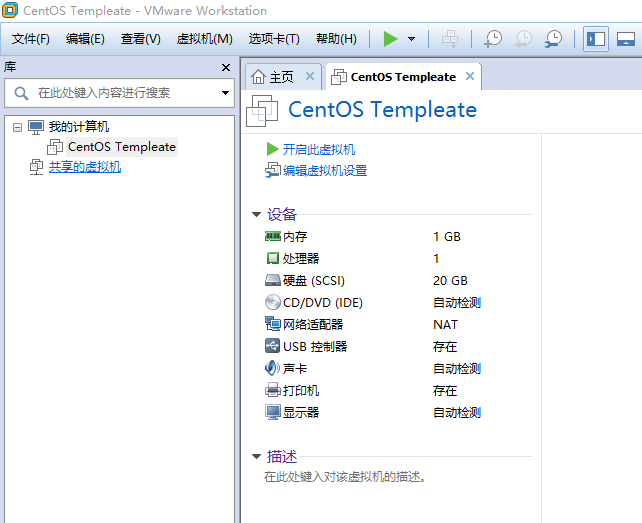642x523 pixels.
Task: Click the shared VMs icon in tree
Action: (x=36, y=167)
